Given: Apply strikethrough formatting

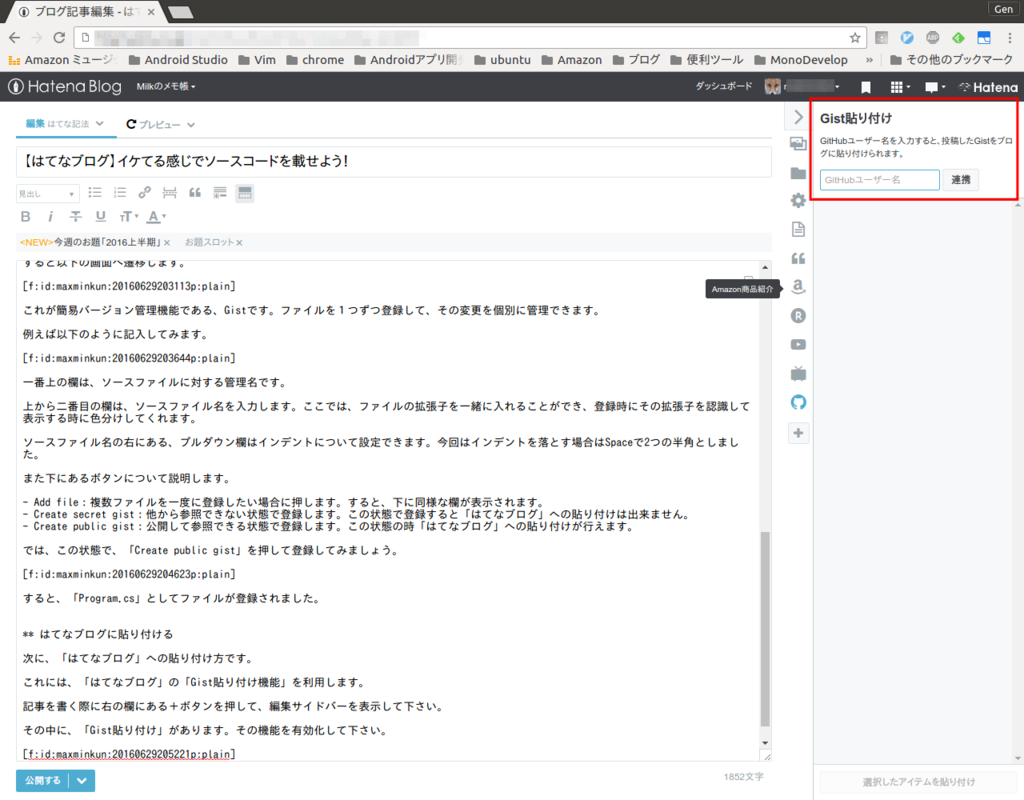Looking at the screenshot, I should tap(76, 216).
